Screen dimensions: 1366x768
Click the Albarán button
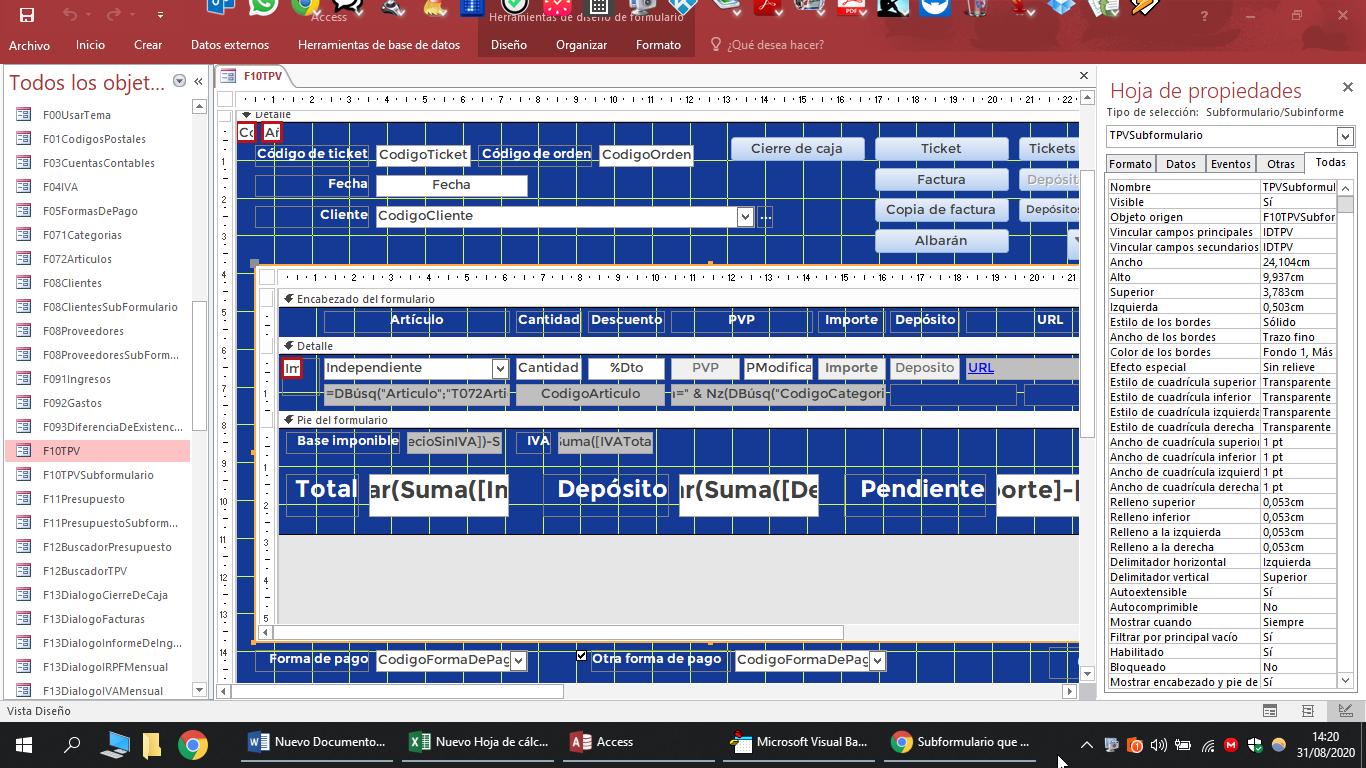[941, 241]
